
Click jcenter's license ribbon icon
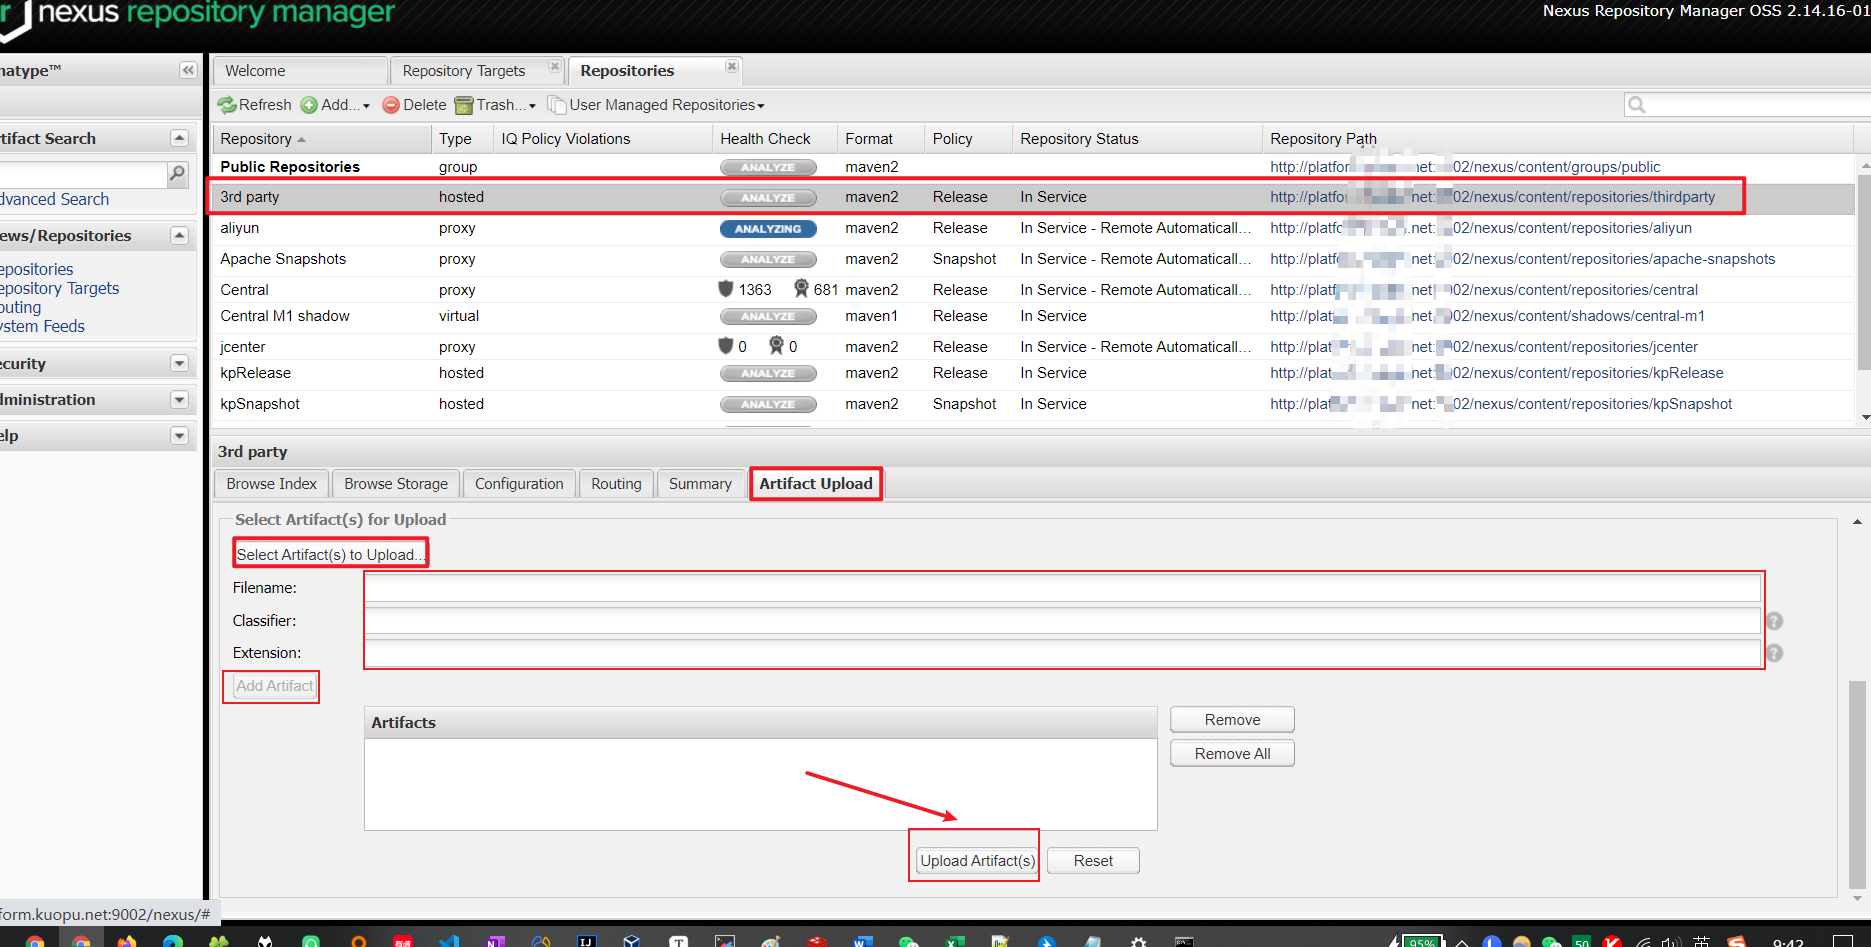pyautogui.click(x=776, y=346)
